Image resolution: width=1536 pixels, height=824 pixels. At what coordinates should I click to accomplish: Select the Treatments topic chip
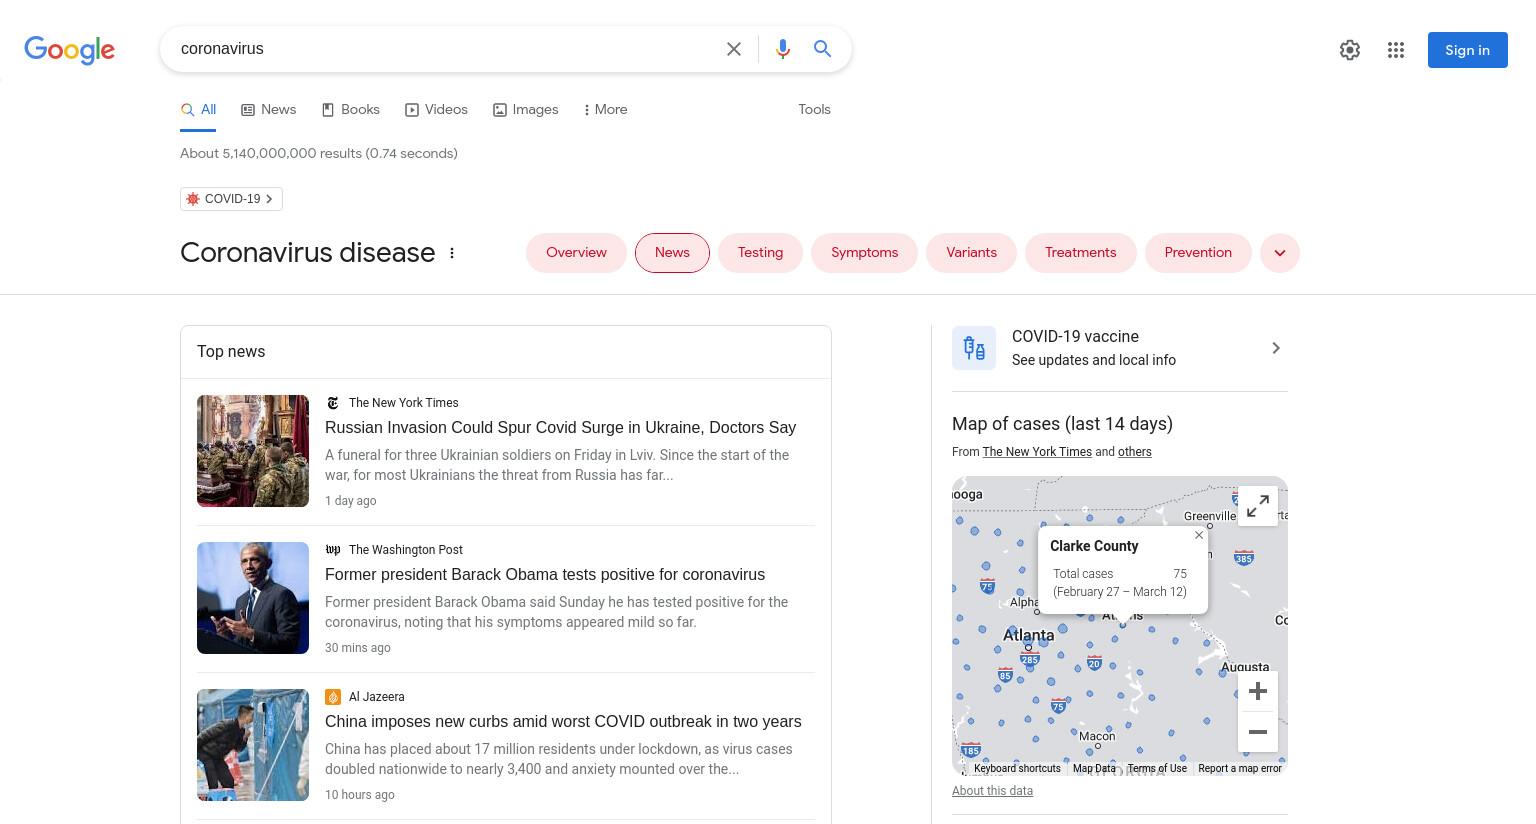1080,253
